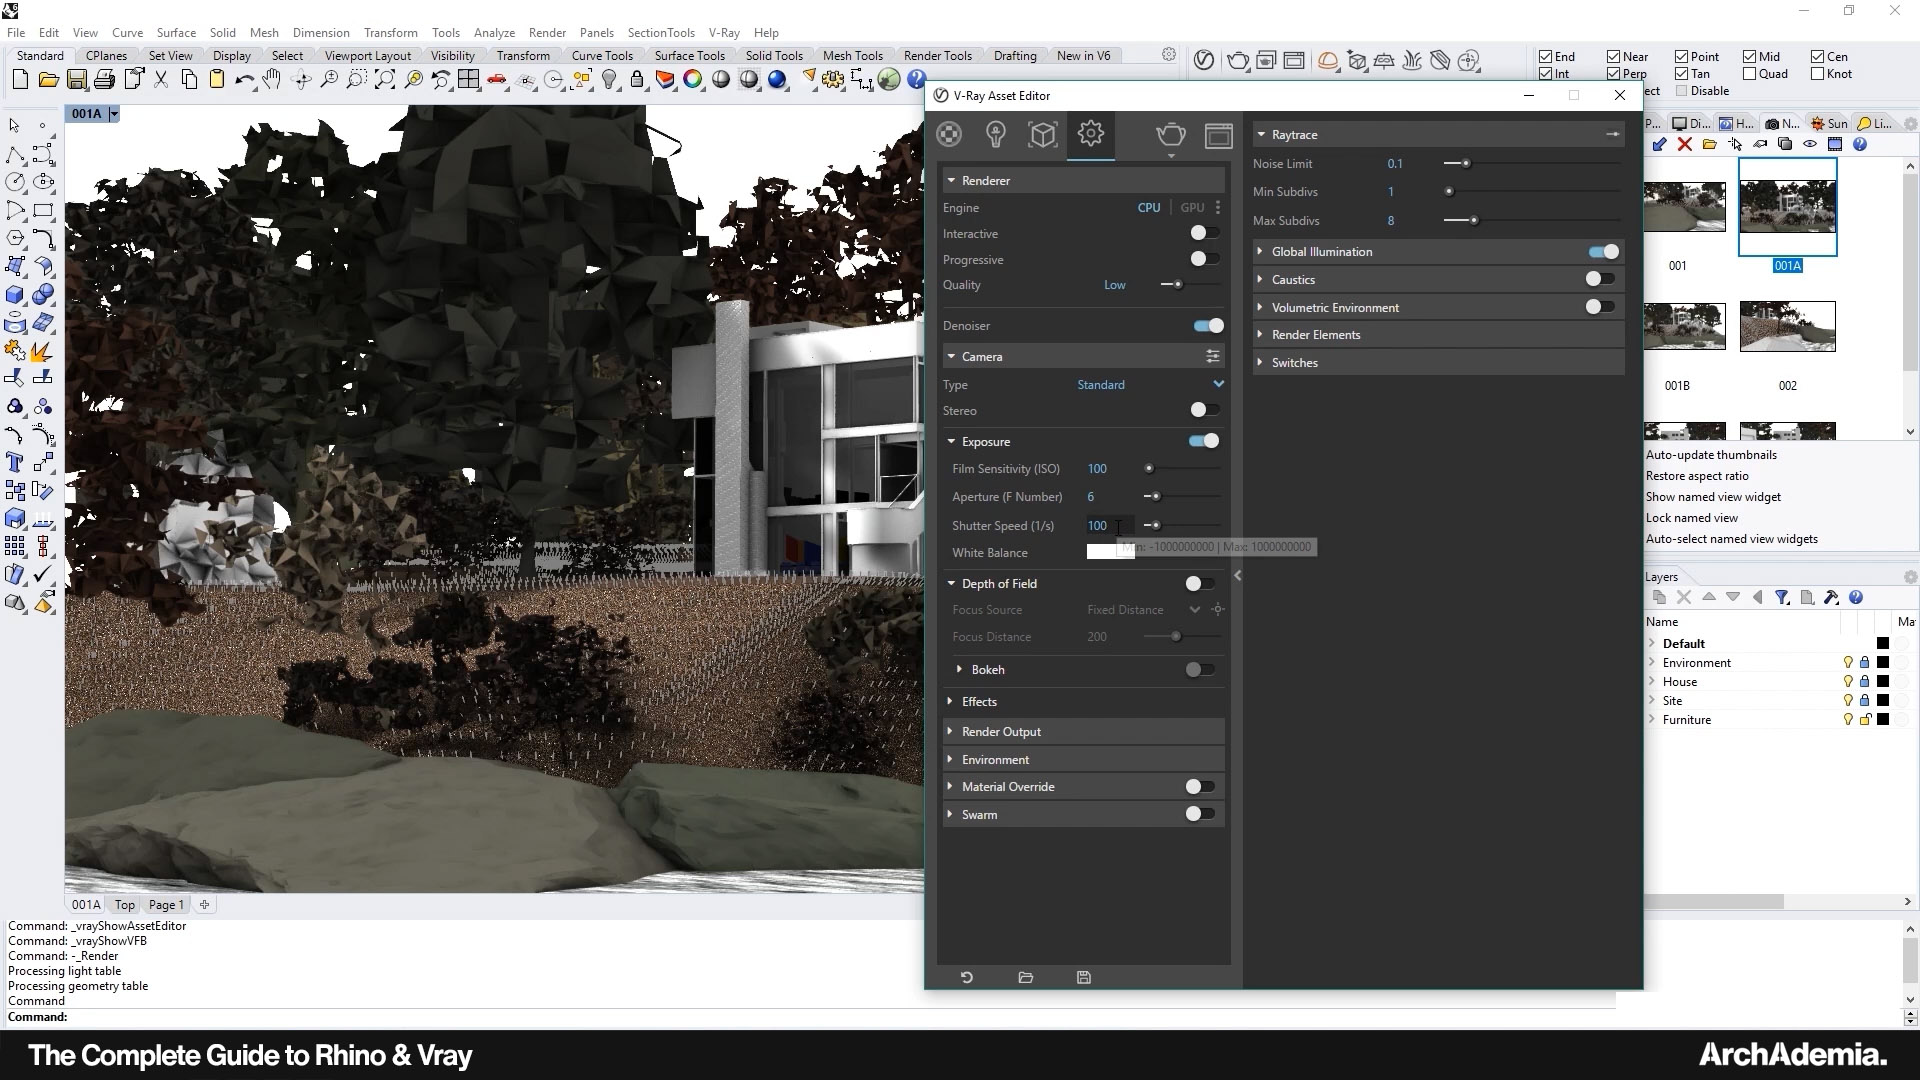Image resolution: width=1920 pixels, height=1080 pixels.
Task: Open the V-Ray menu
Action: pyautogui.click(x=723, y=32)
